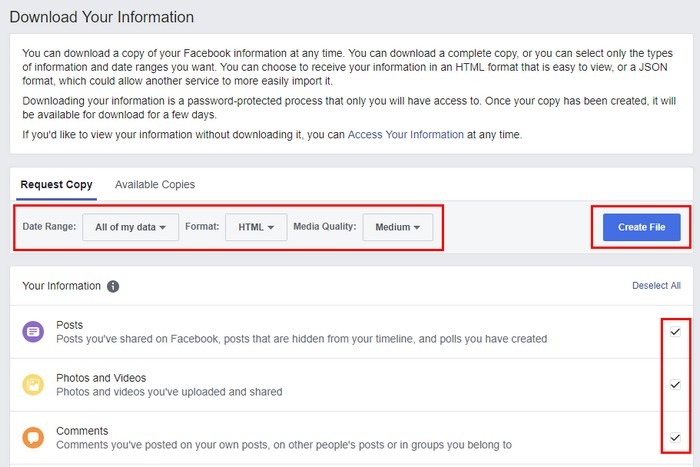Click the Deselect All link
The image size is (700, 467).
[656, 286]
